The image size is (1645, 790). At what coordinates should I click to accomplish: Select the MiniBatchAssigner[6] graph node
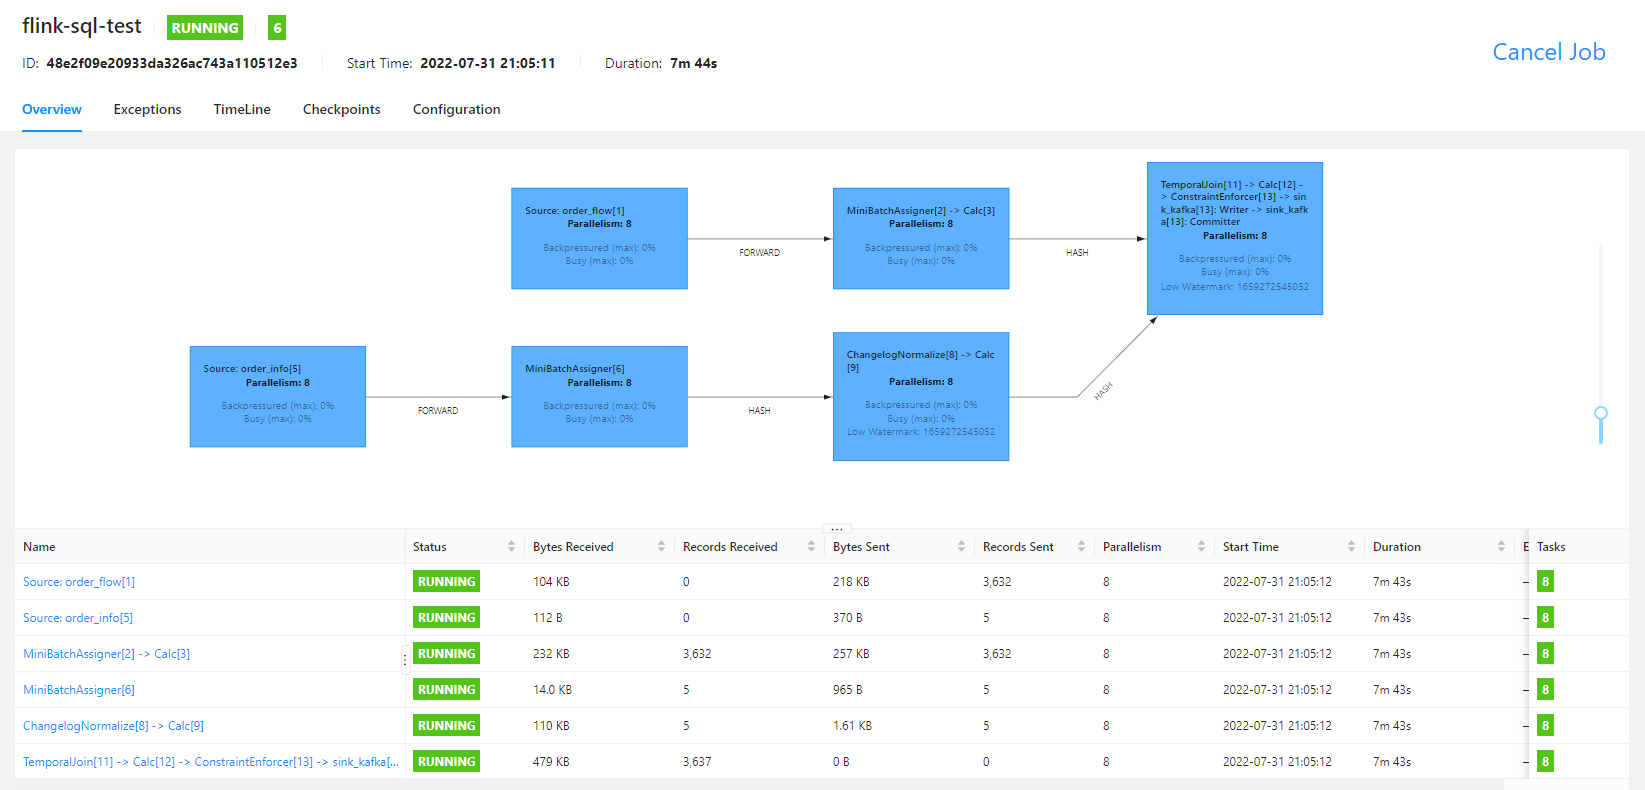click(x=599, y=396)
